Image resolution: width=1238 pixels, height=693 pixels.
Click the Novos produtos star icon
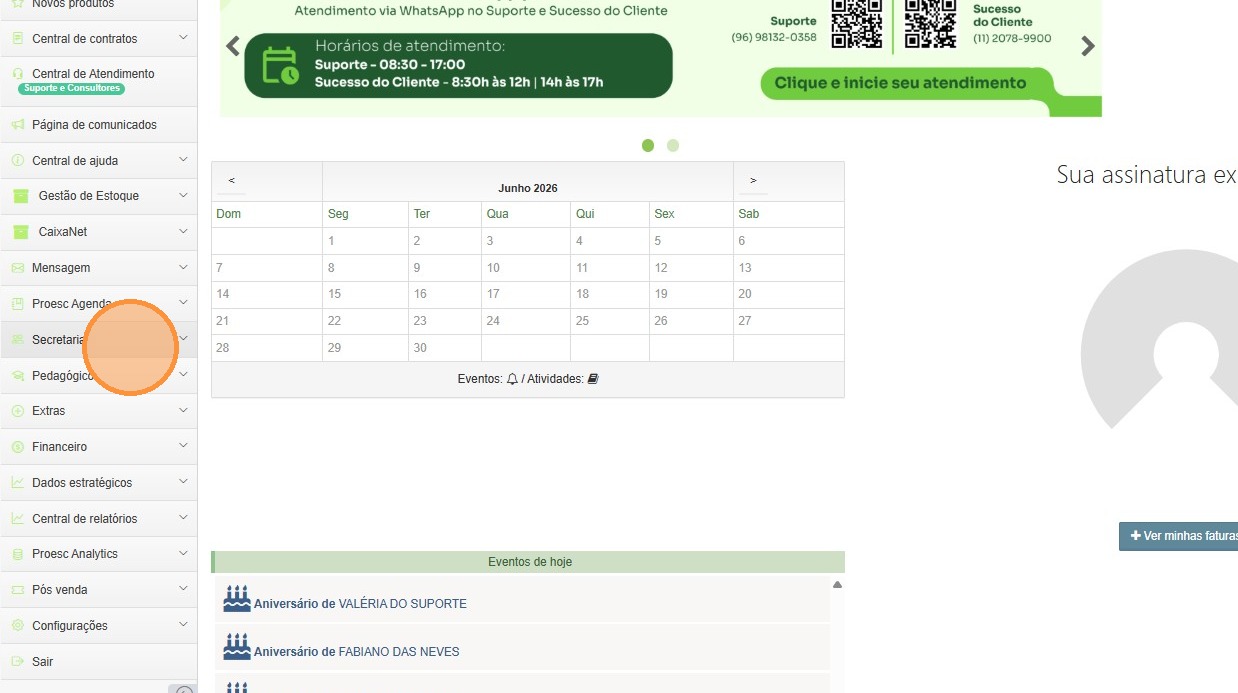point(18,4)
